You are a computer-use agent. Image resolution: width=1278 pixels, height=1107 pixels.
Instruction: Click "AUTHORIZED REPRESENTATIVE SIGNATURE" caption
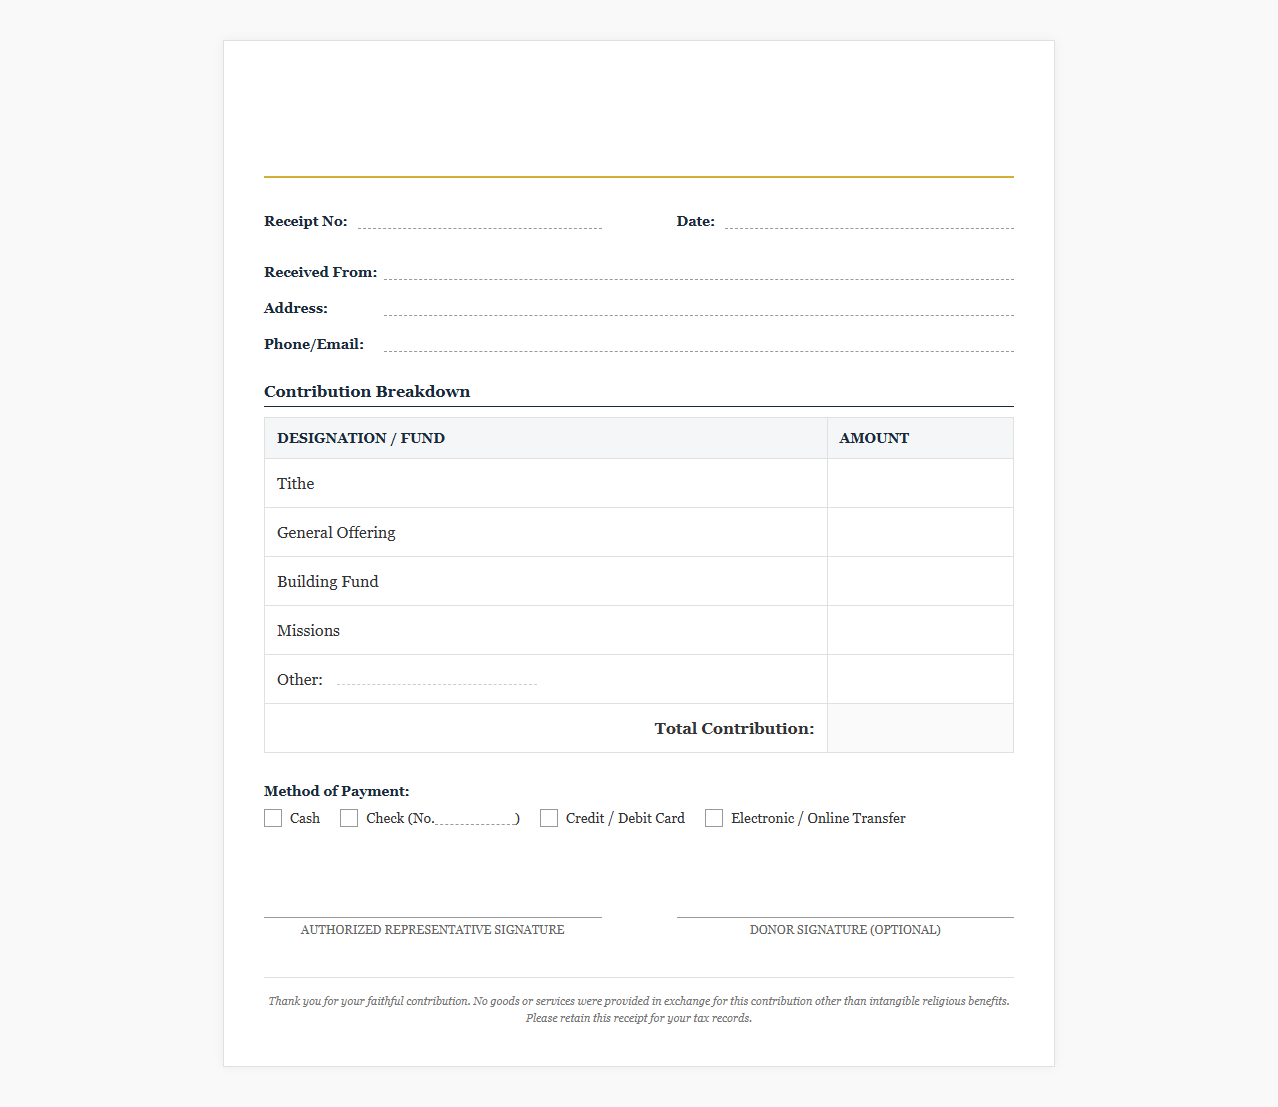[433, 930]
